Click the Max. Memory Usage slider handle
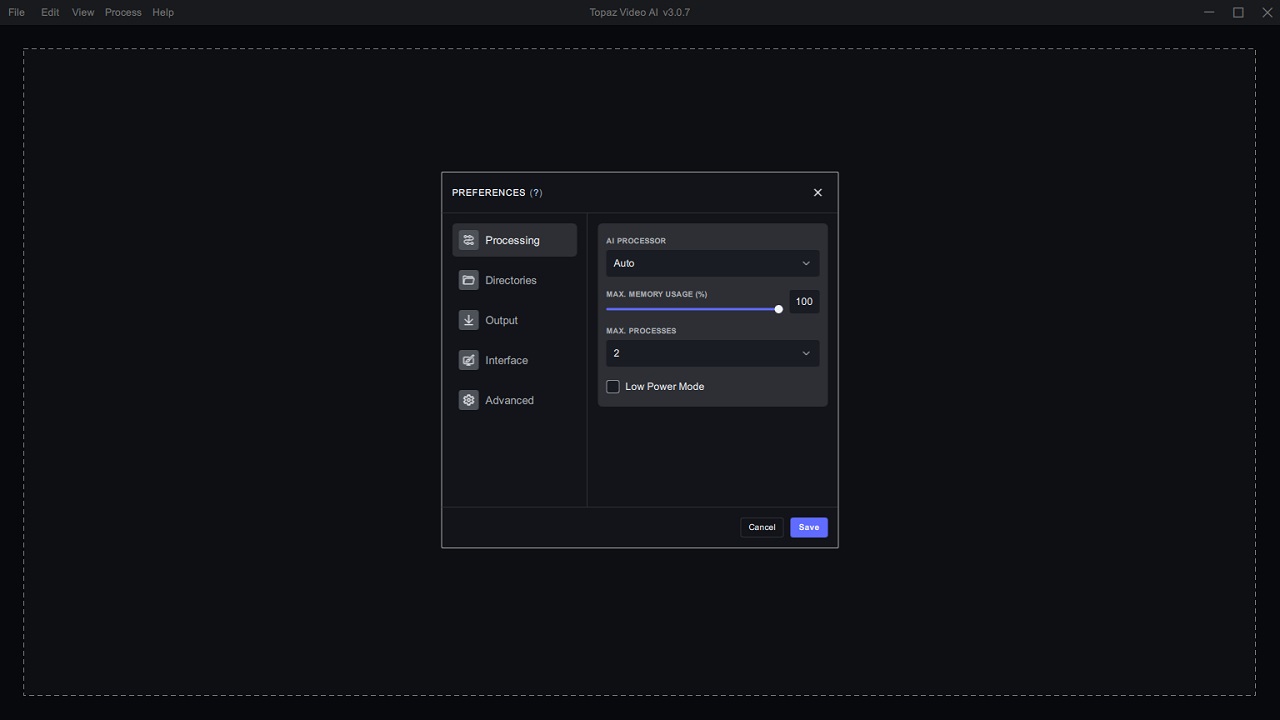1280x720 pixels. [778, 309]
